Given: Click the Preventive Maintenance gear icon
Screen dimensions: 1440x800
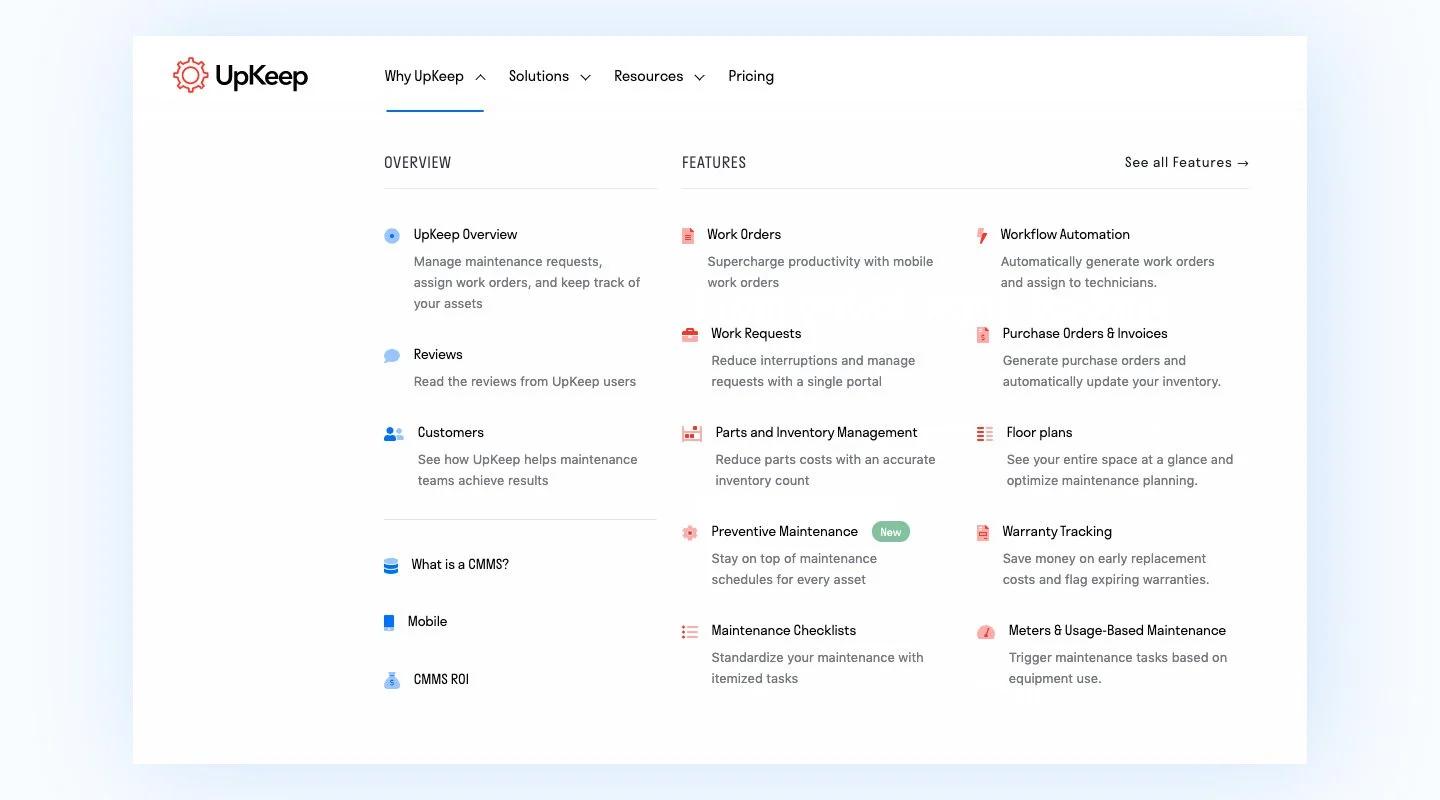Looking at the screenshot, I should point(689,532).
